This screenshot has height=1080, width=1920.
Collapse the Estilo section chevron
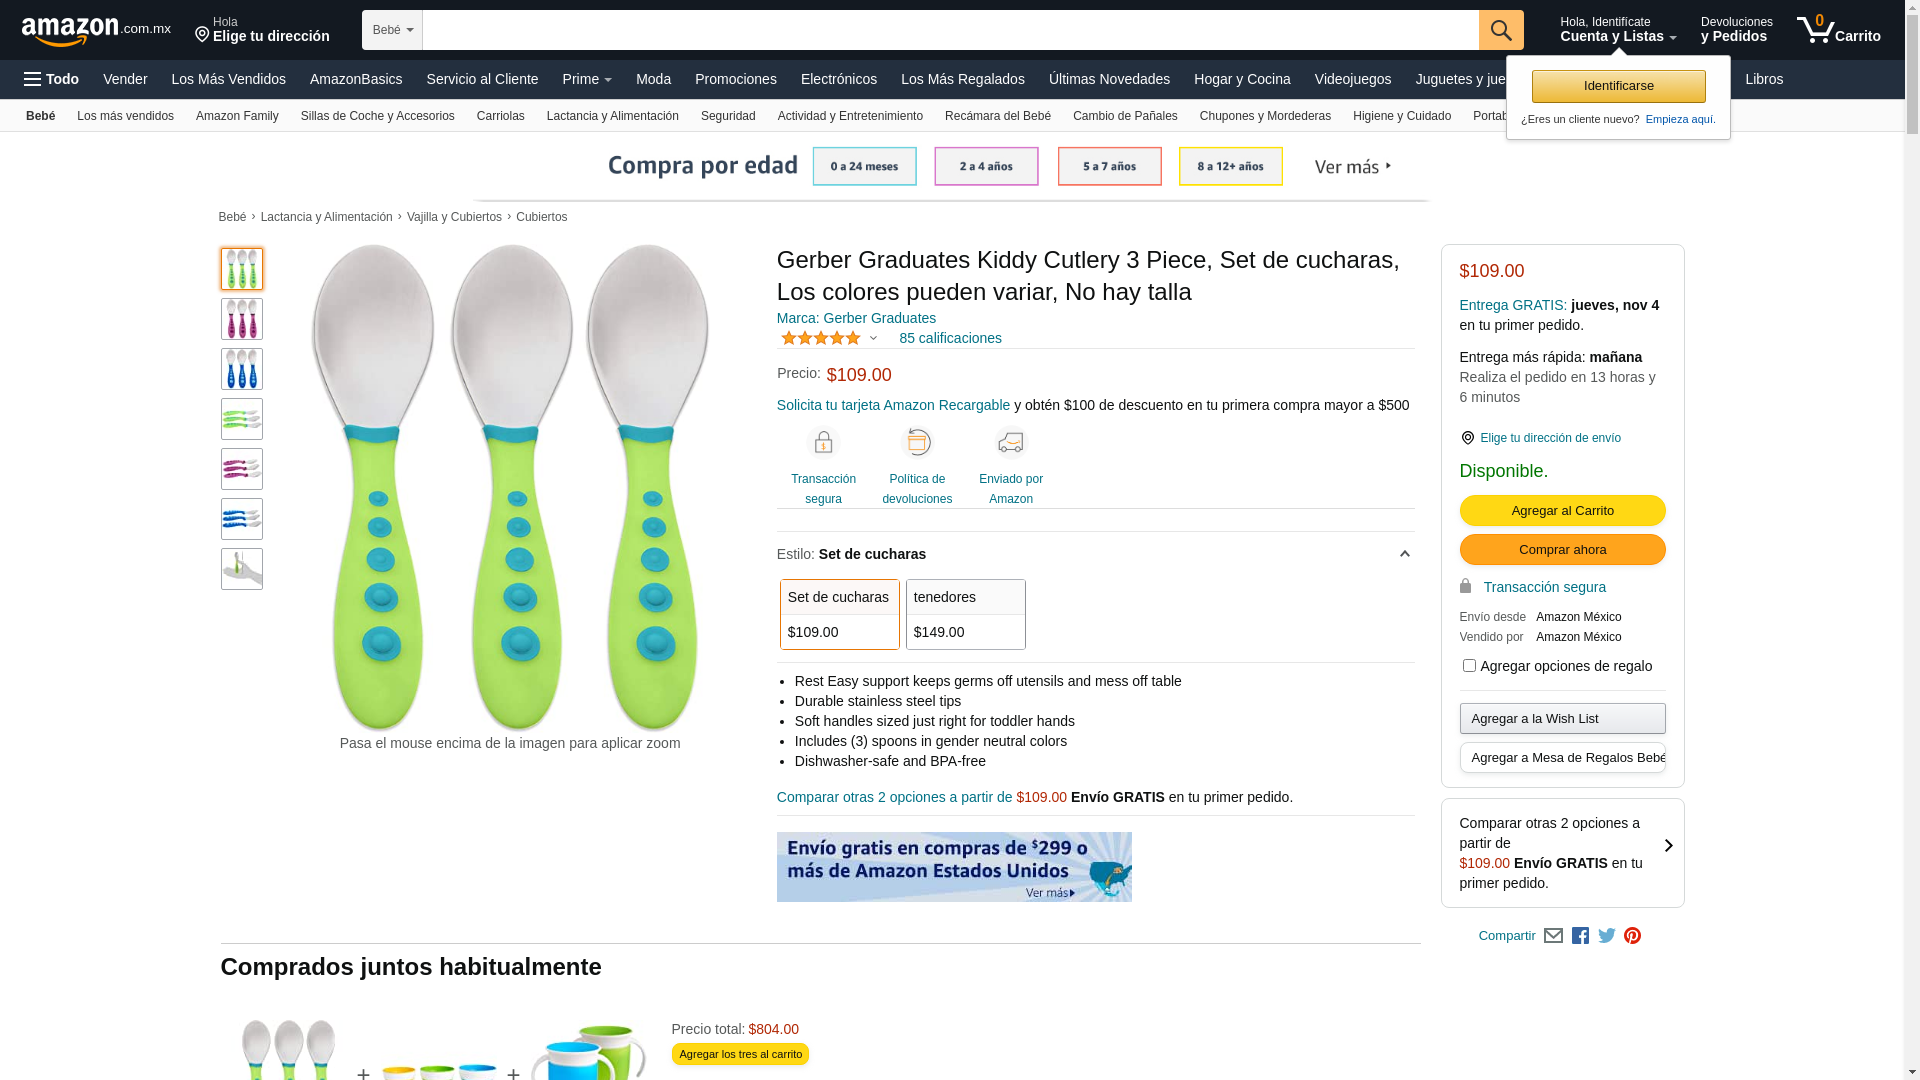1404,554
